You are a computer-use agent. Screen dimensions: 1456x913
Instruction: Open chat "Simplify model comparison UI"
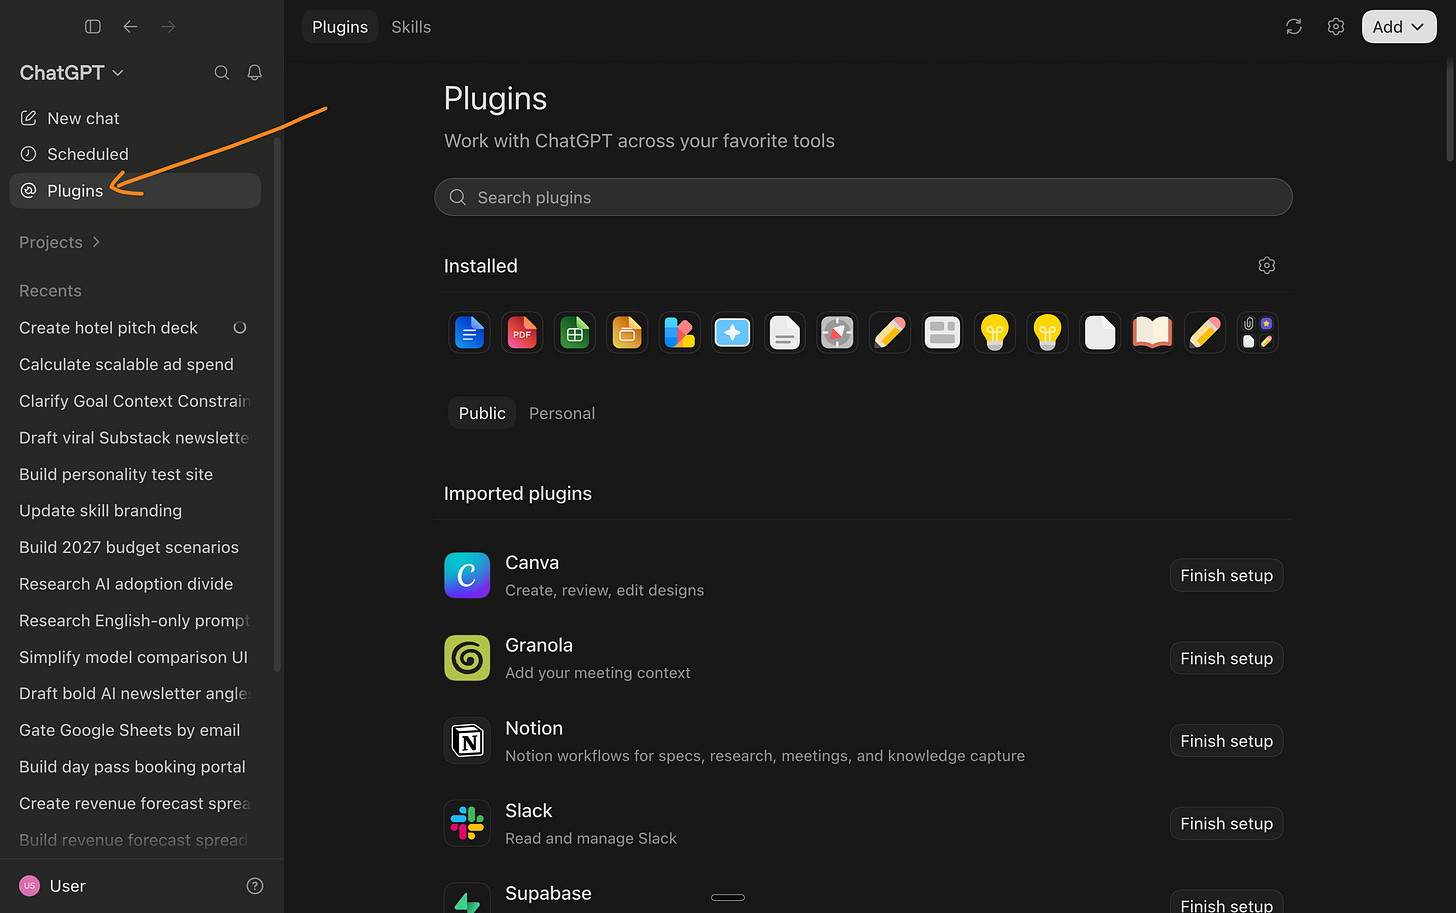pos(135,657)
